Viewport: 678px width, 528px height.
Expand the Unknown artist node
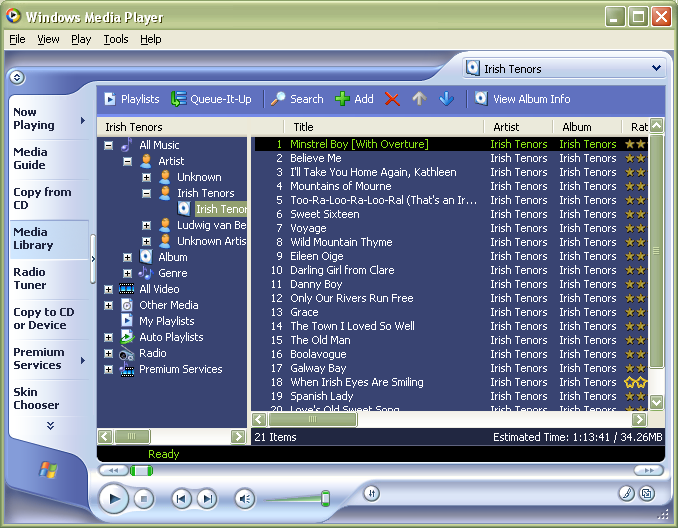point(146,177)
